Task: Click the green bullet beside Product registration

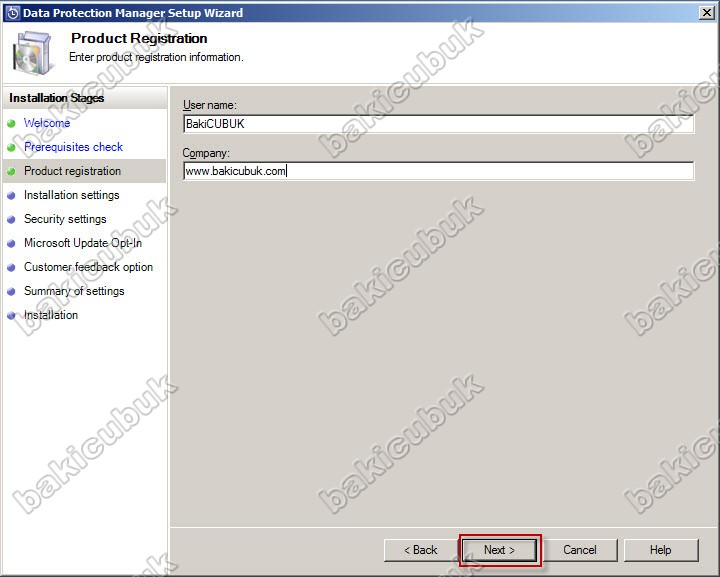Action: click(x=11, y=172)
